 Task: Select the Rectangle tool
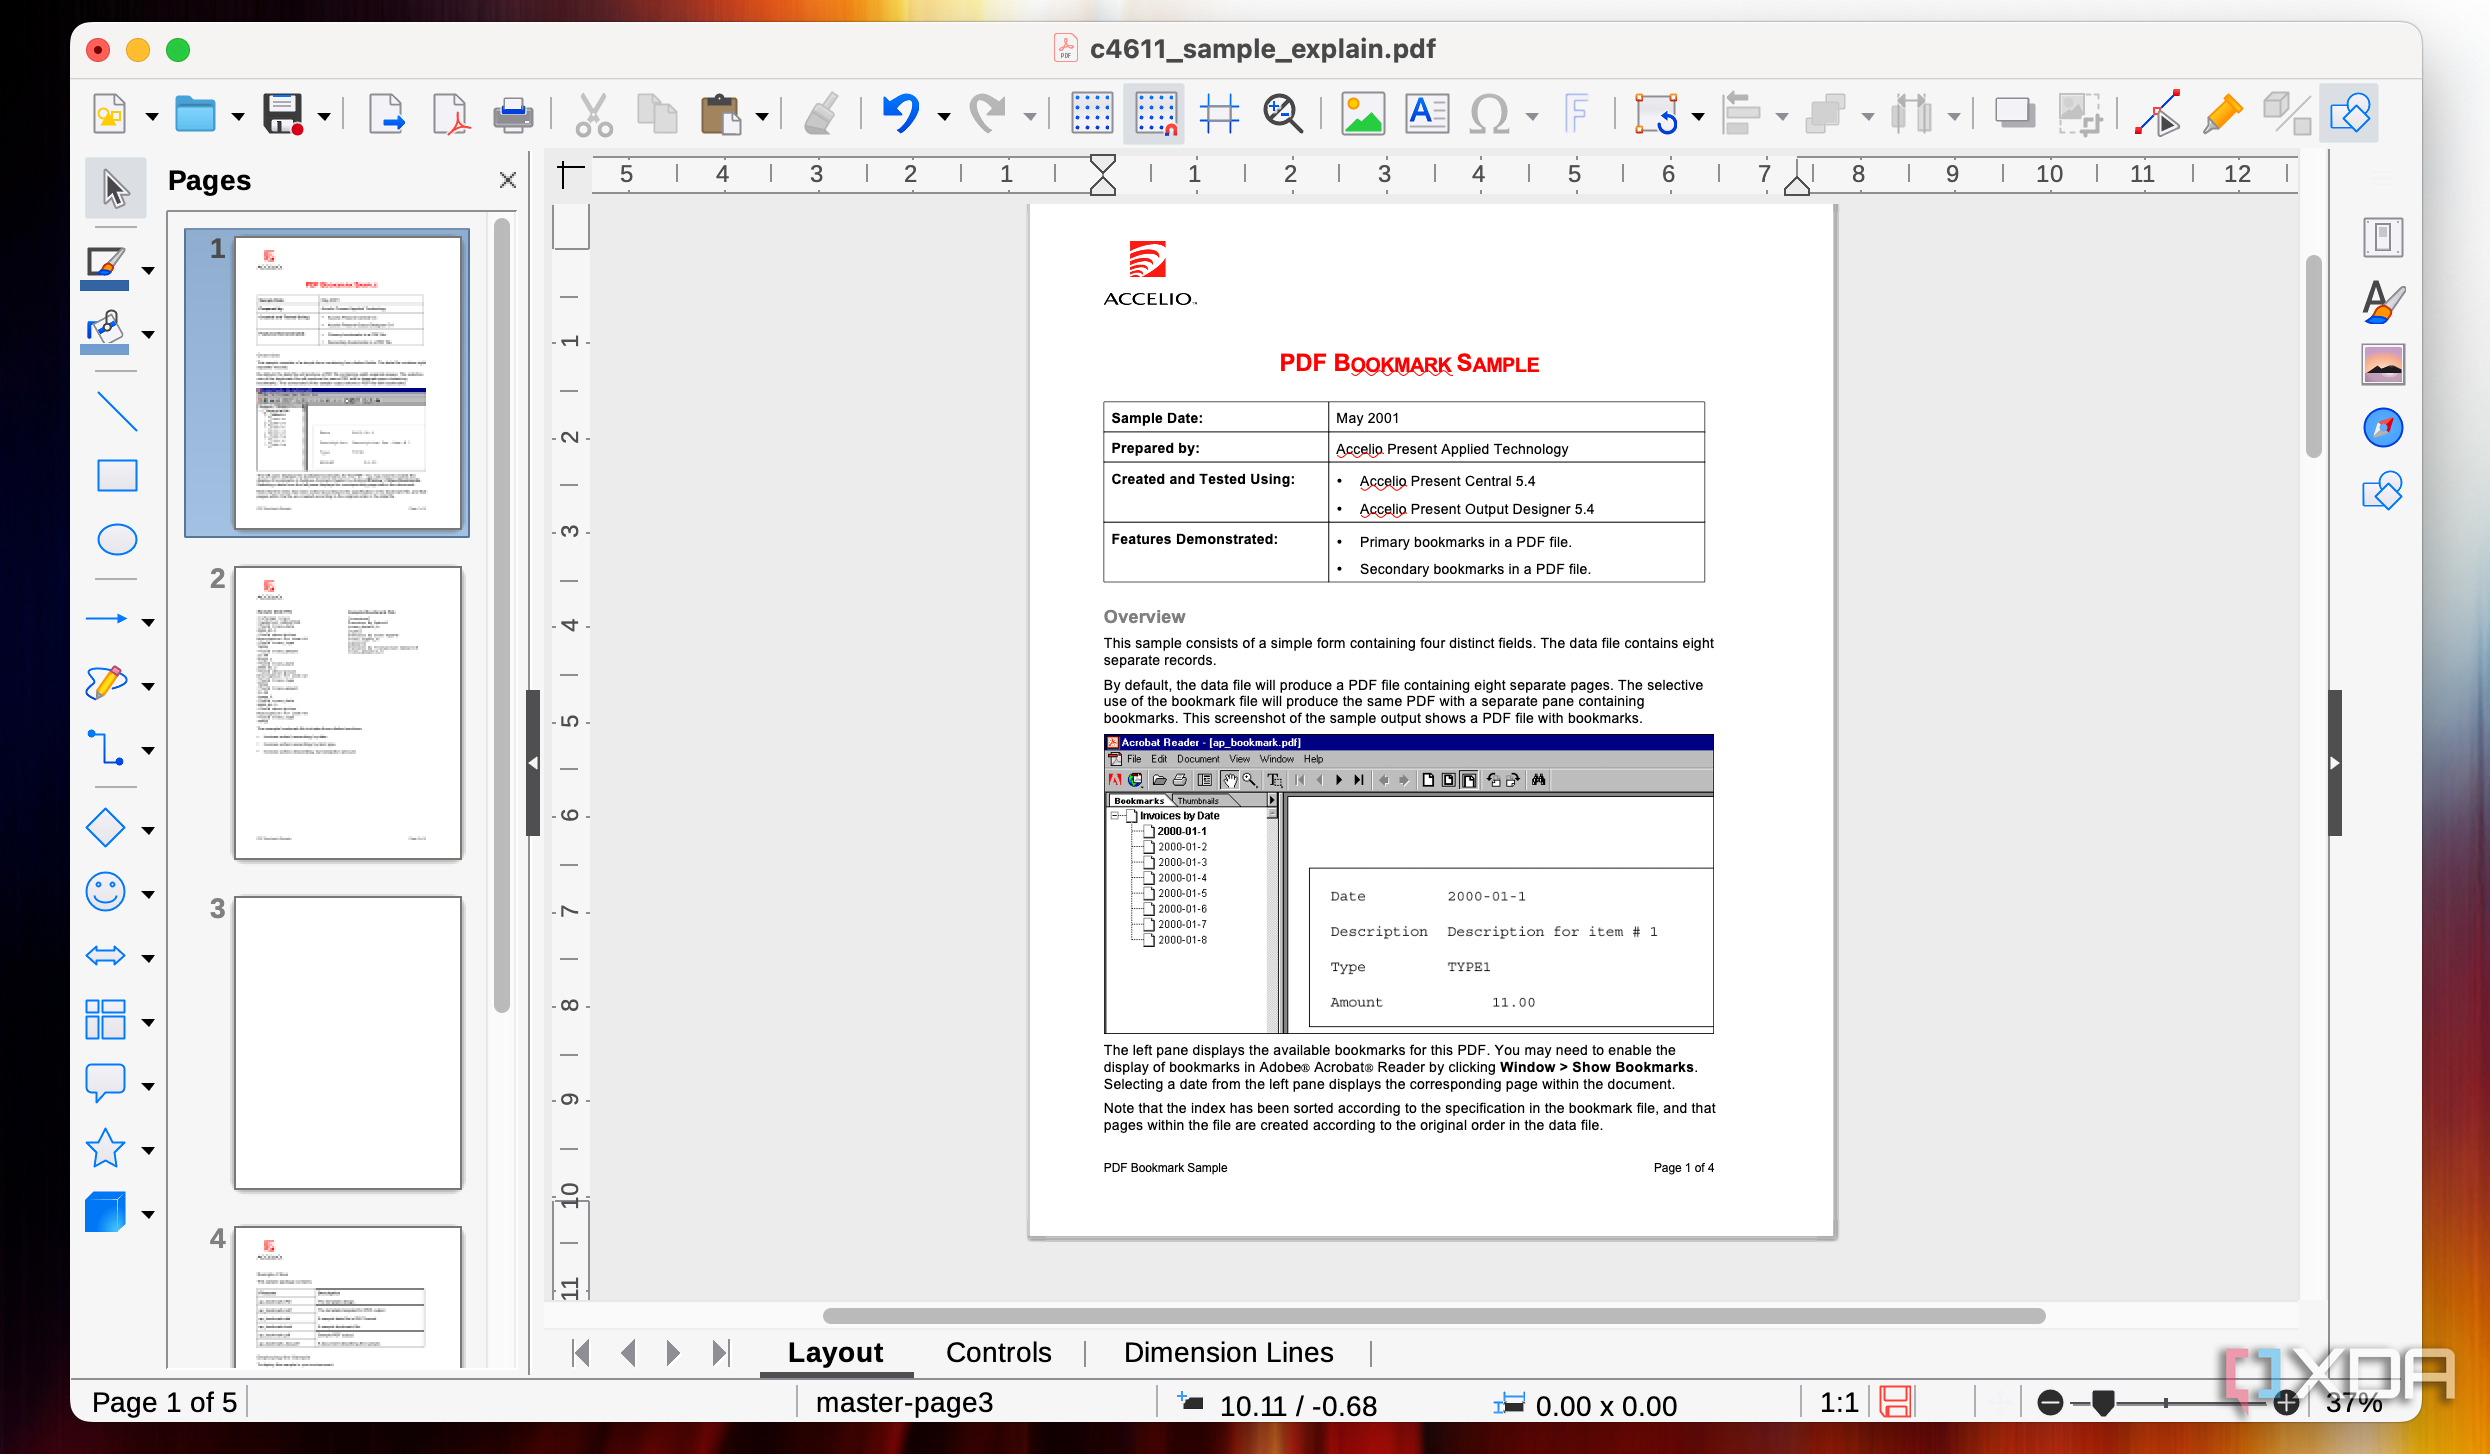coord(117,476)
